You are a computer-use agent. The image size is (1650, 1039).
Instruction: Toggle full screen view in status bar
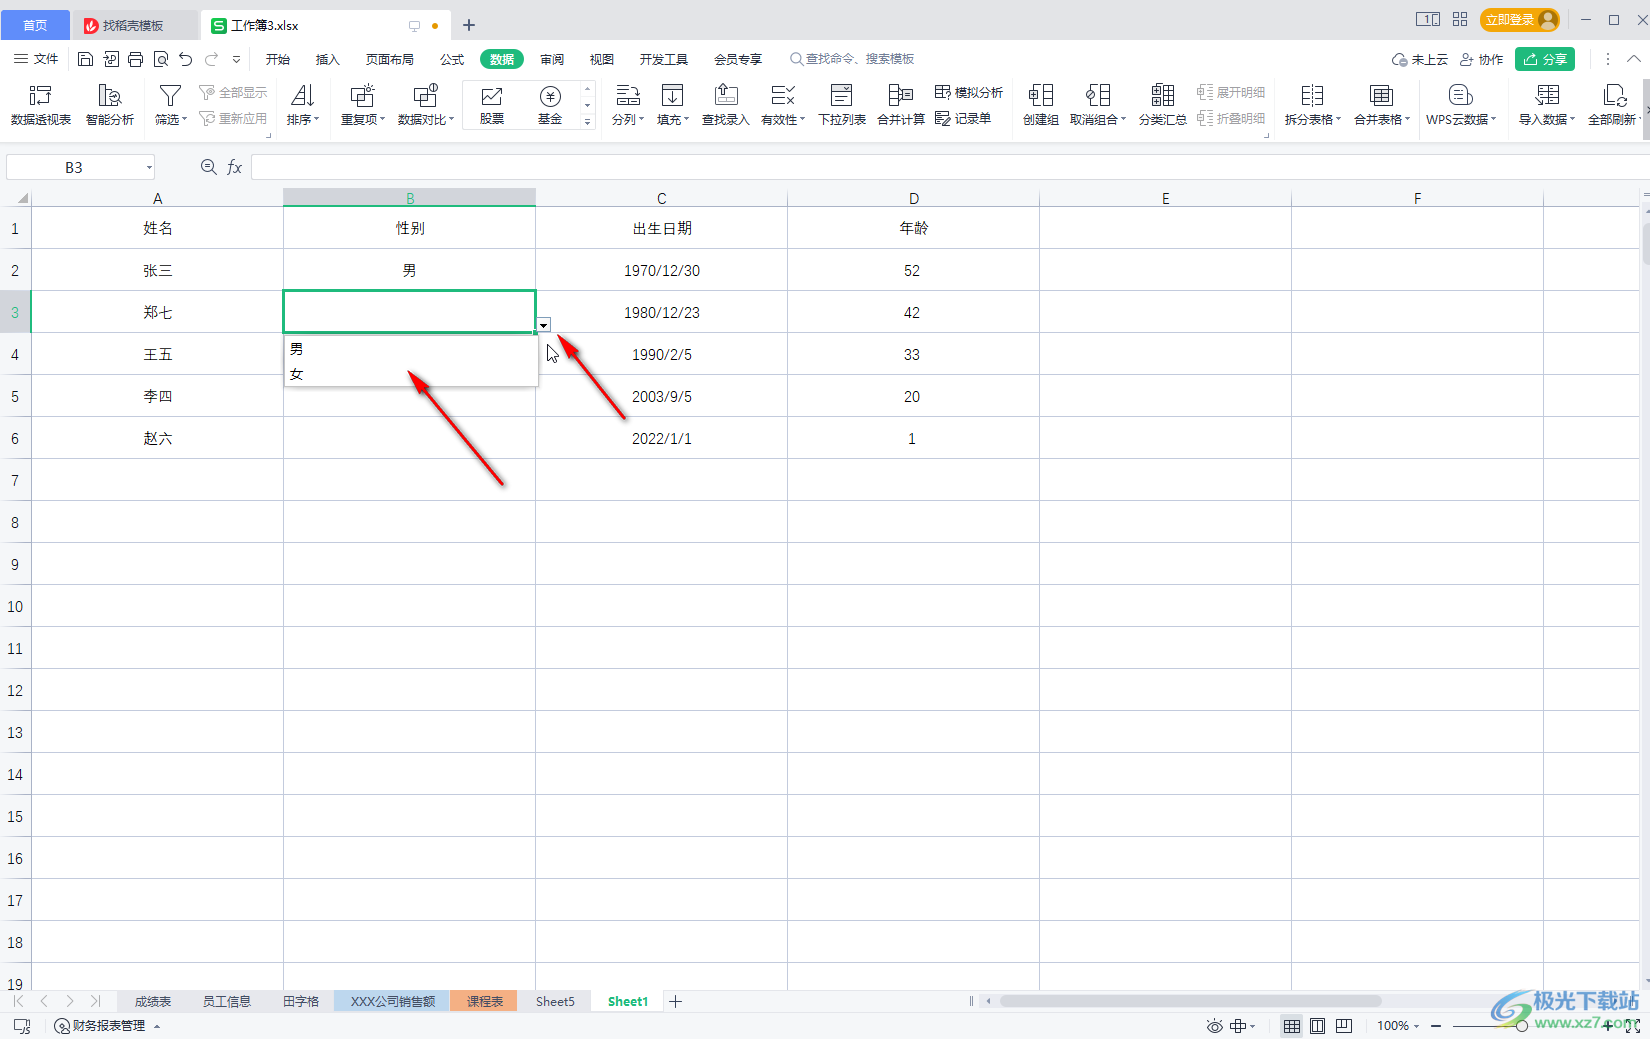1633,1026
